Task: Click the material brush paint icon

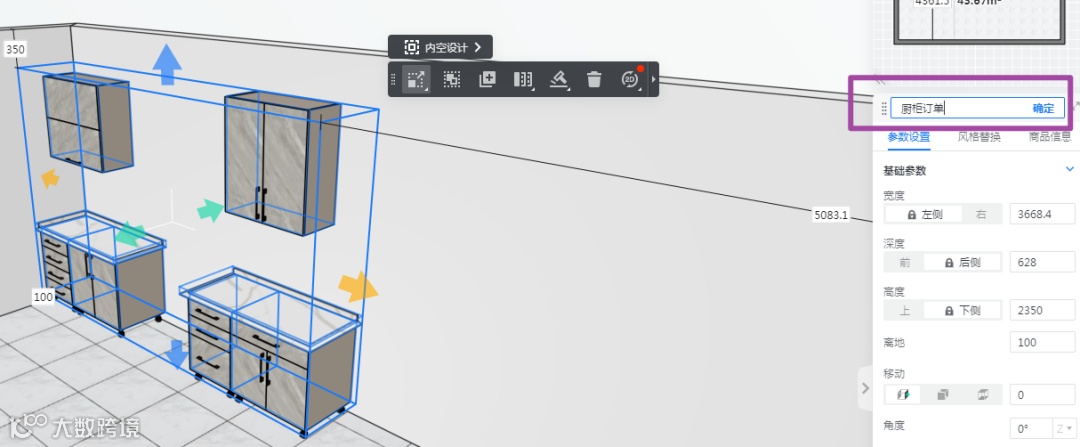Action: [559, 80]
